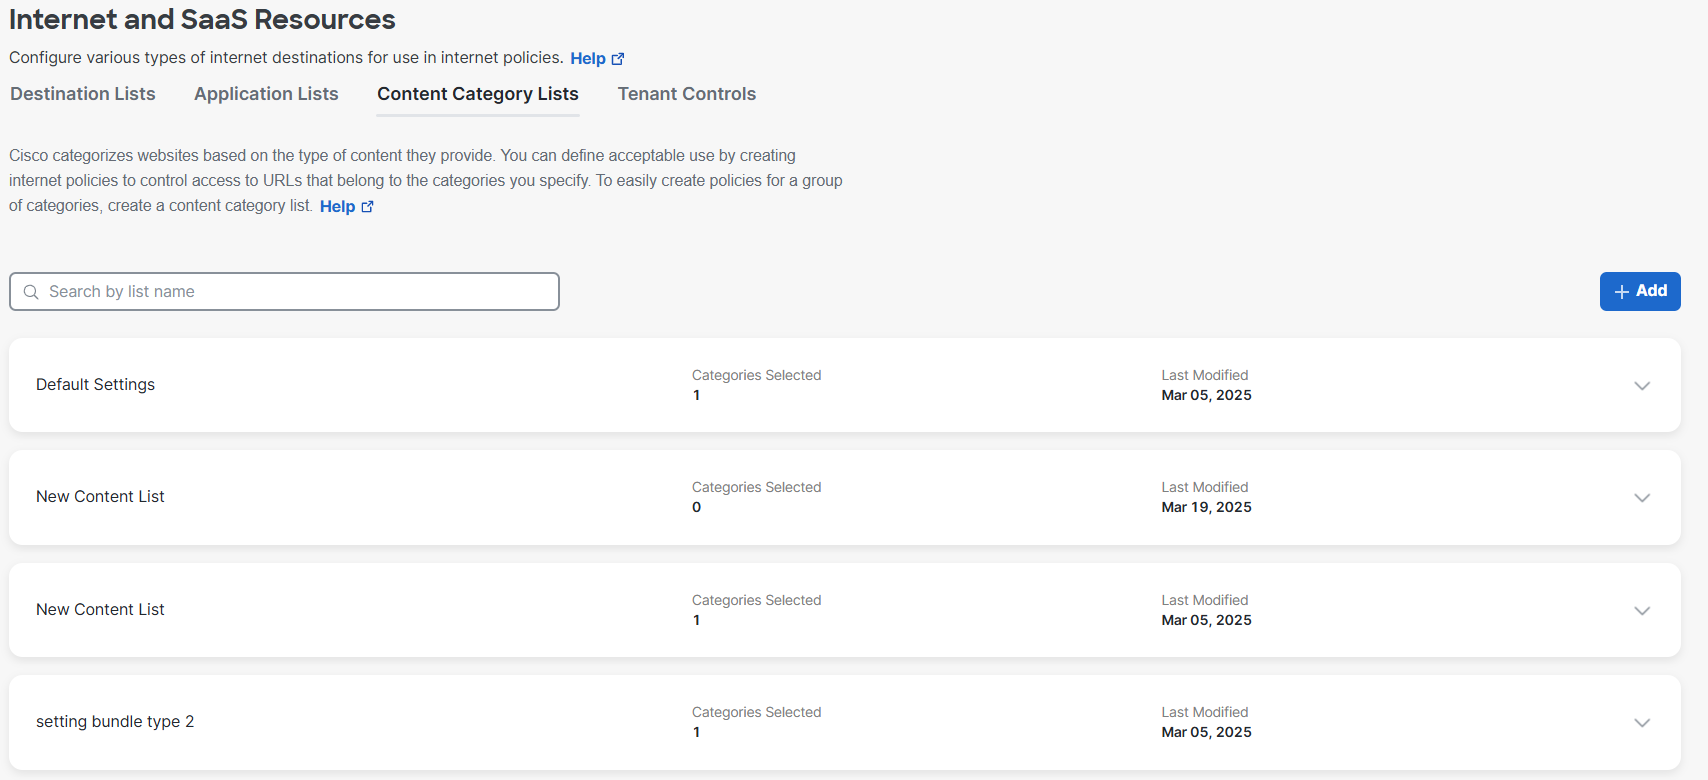Expand the setting bundle type 2 chevron
The image size is (1708, 780).
pyautogui.click(x=1641, y=723)
